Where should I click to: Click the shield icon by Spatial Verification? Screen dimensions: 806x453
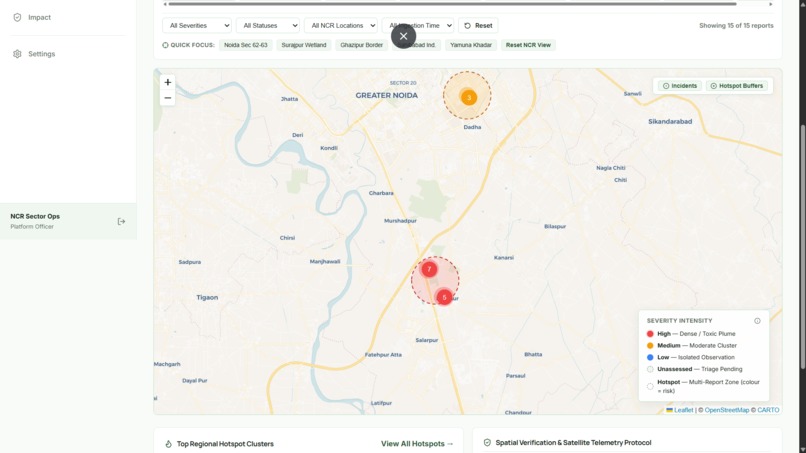[487, 443]
